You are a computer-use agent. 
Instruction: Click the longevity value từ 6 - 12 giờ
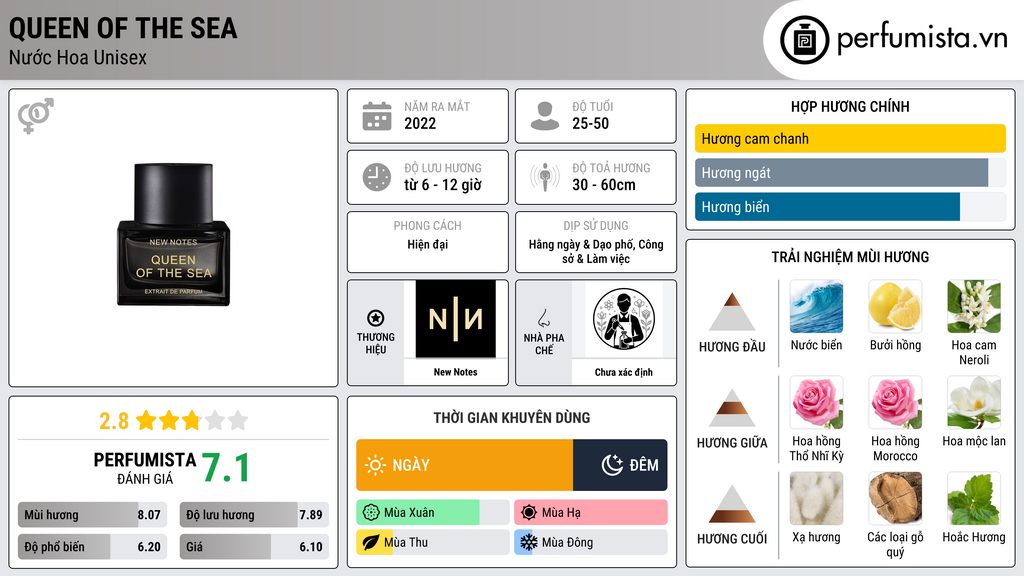coord(443,185)
